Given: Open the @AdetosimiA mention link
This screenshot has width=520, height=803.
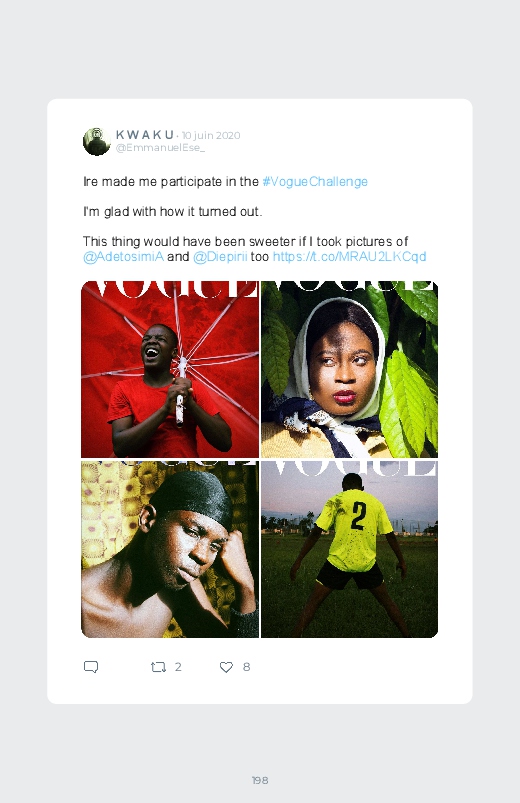Looking at the screenshot, I should (x=123, y=256).
